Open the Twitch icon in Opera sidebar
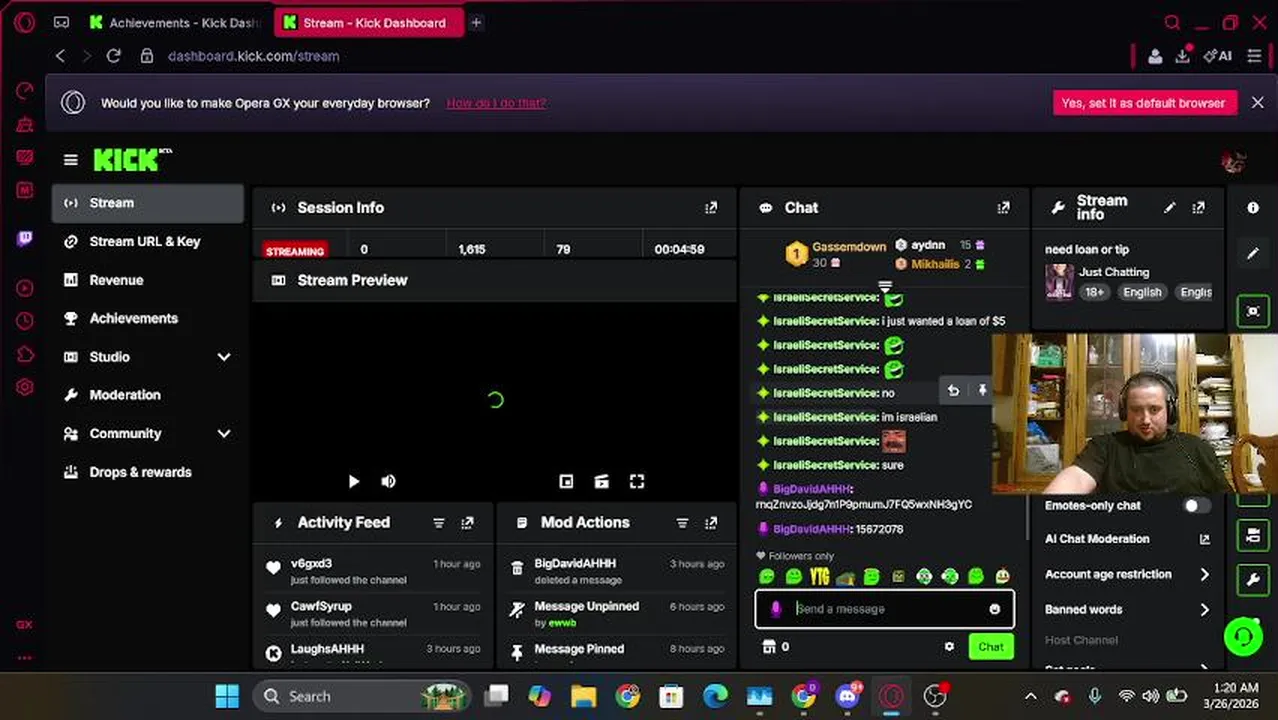1278x720 pixels. (25, 239)
